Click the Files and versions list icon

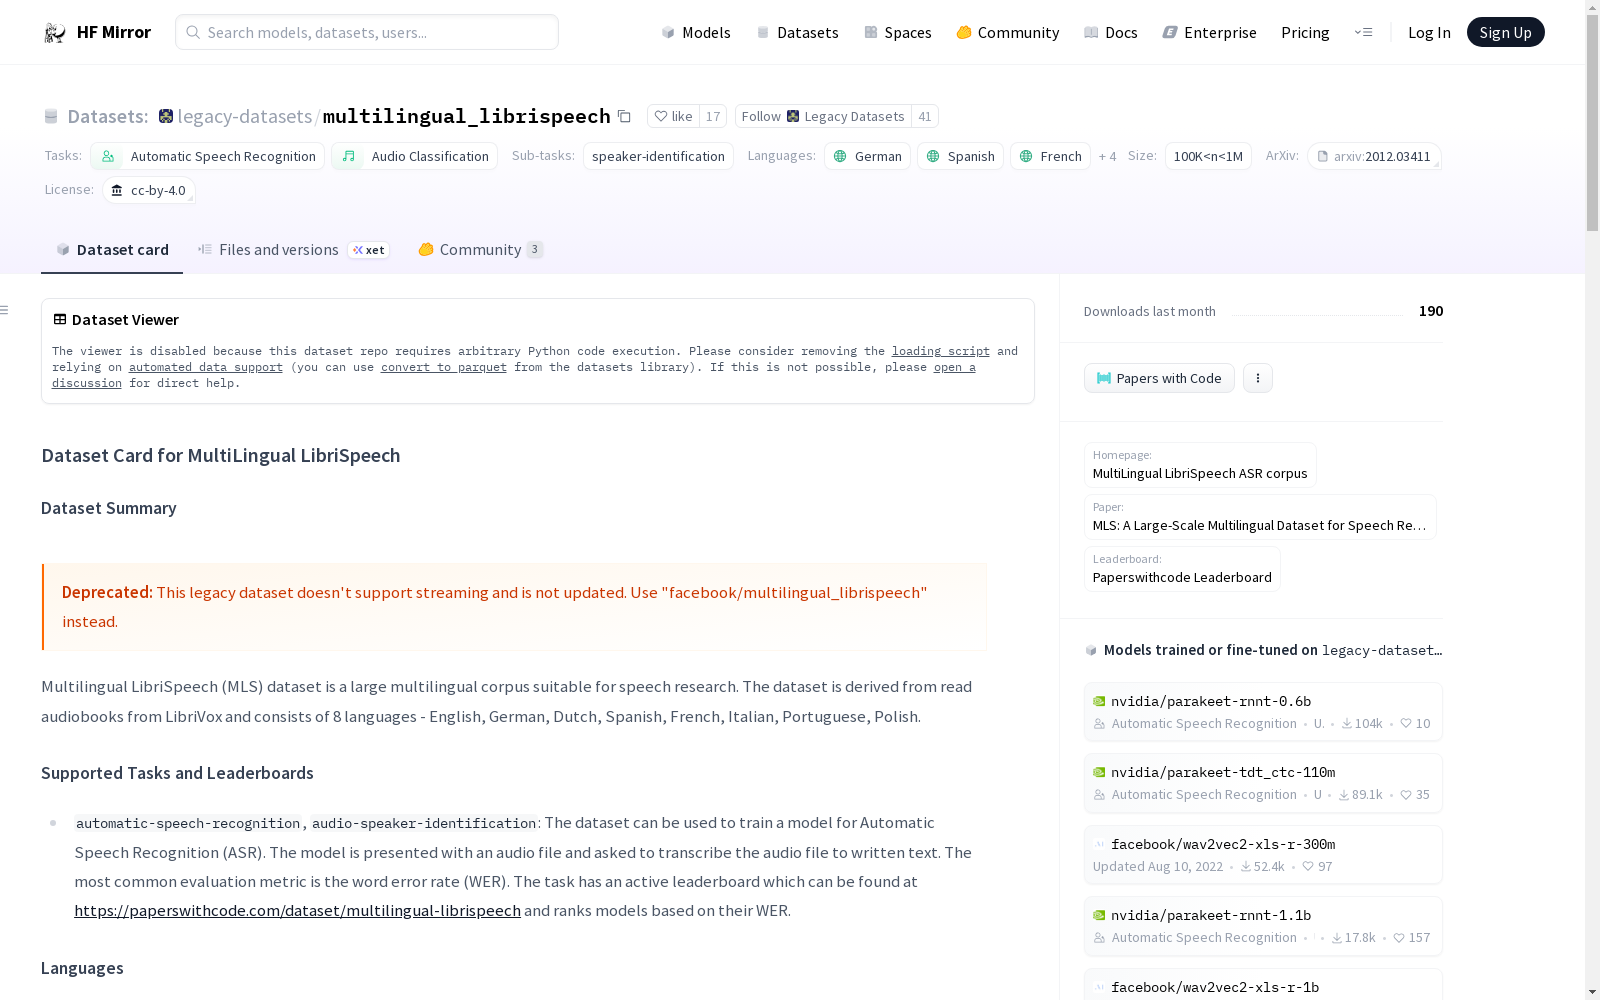tap(205, 249)
